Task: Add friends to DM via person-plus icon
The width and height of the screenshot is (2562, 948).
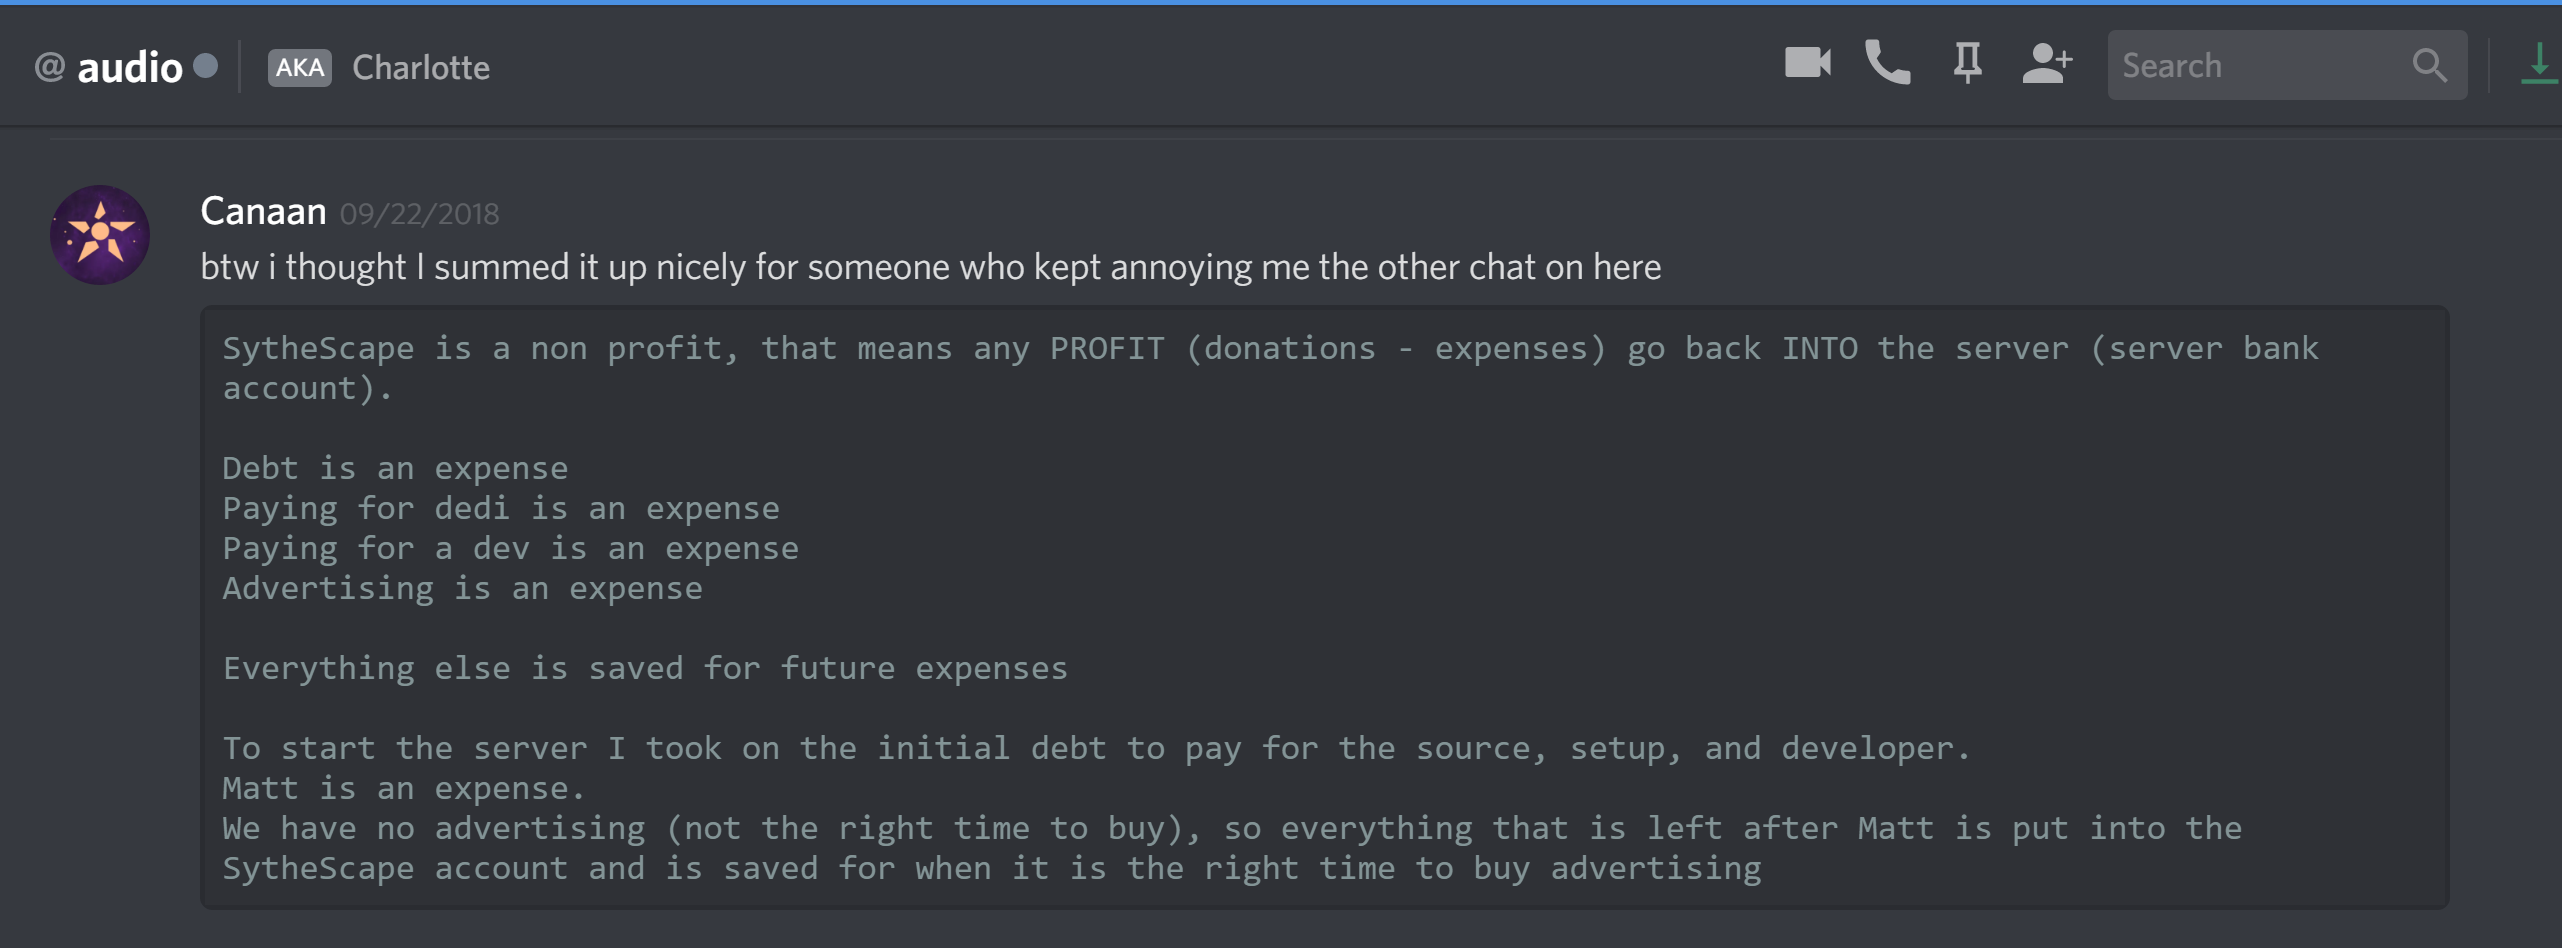Action: pos(2046,64)
